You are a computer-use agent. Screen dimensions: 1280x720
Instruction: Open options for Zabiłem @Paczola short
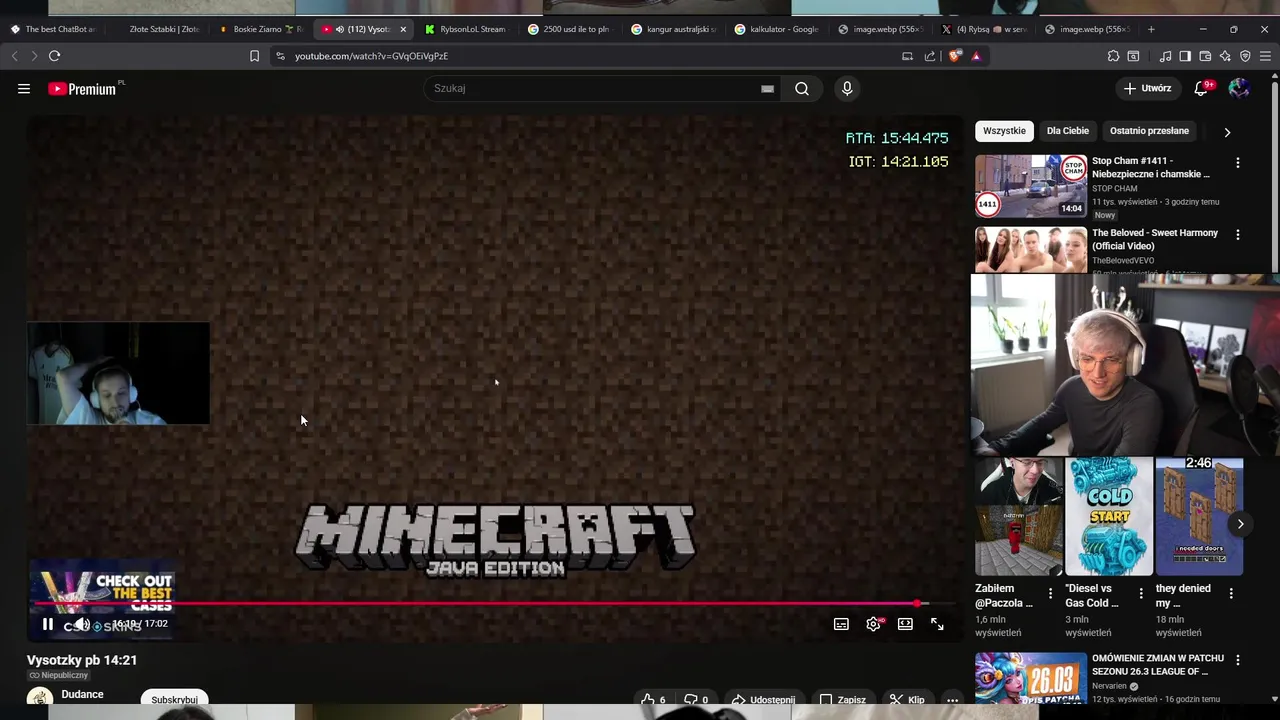tap(1050, 593)
